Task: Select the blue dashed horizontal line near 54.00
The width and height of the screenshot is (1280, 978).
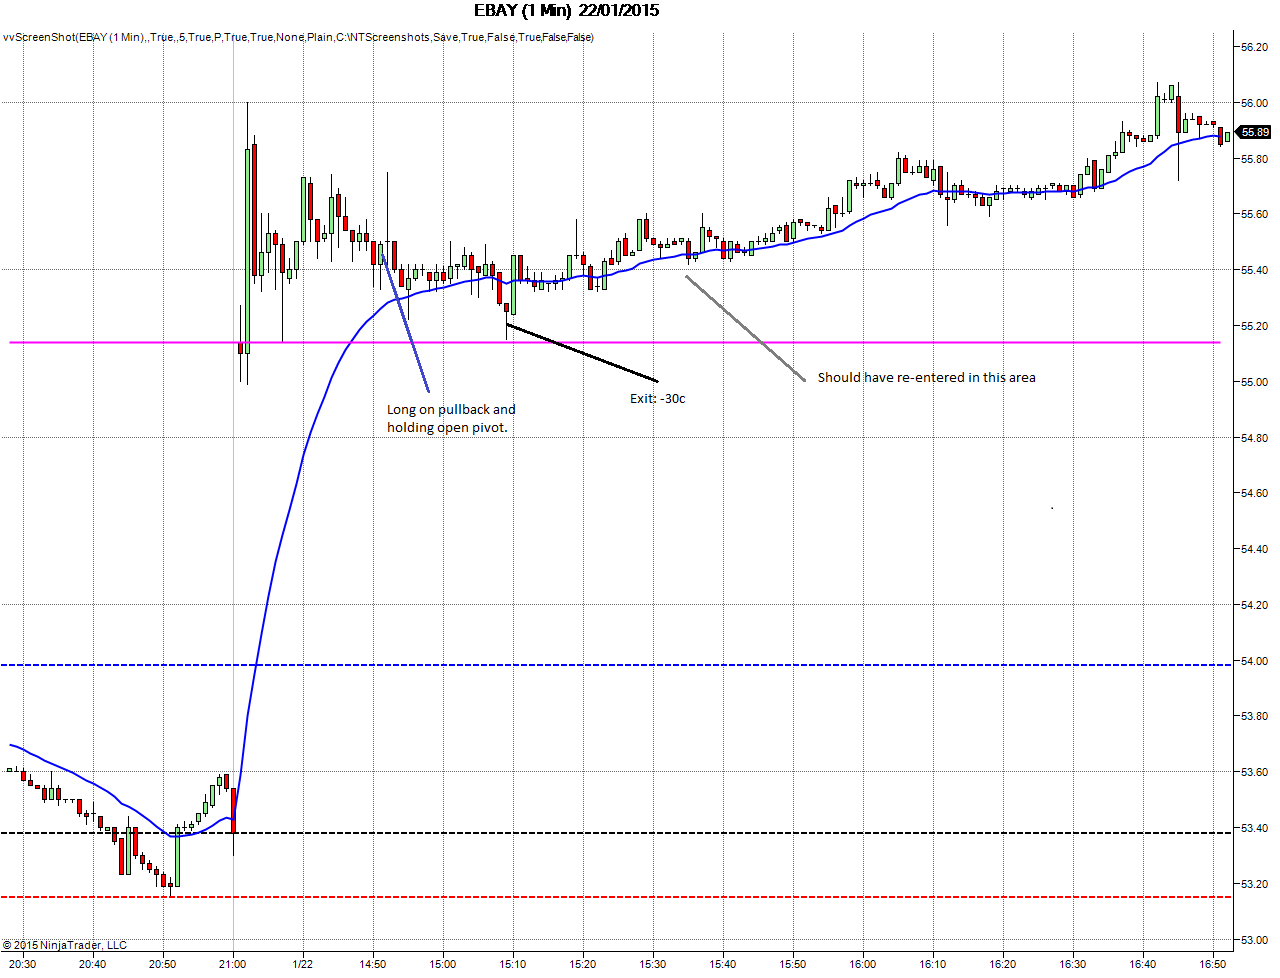Action: pyautogui.click(x=616, y=665)
